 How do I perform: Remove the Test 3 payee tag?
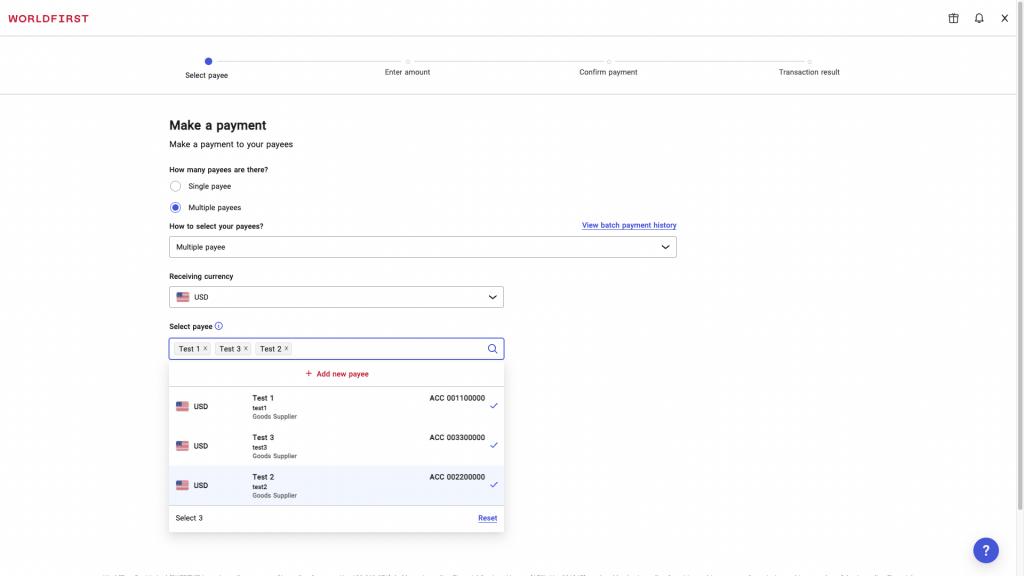coord(246,349)
